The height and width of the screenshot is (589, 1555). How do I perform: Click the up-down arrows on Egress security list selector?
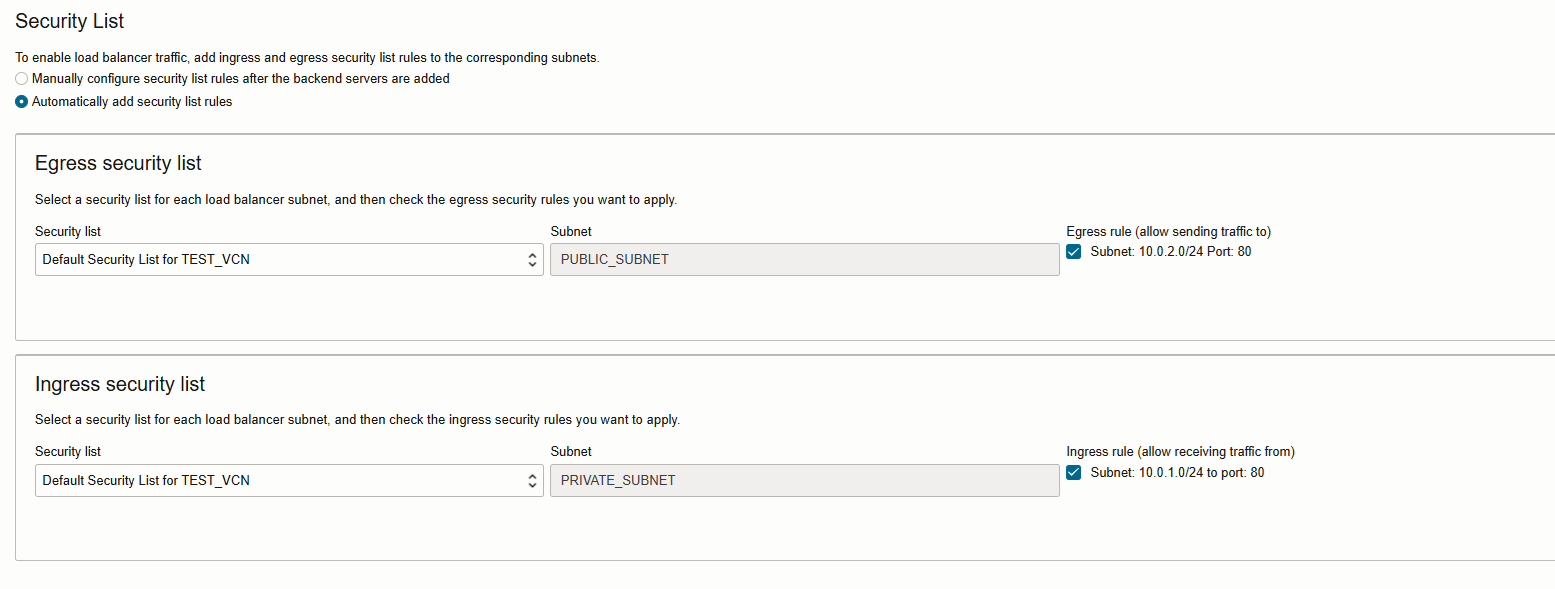point(533,260)
